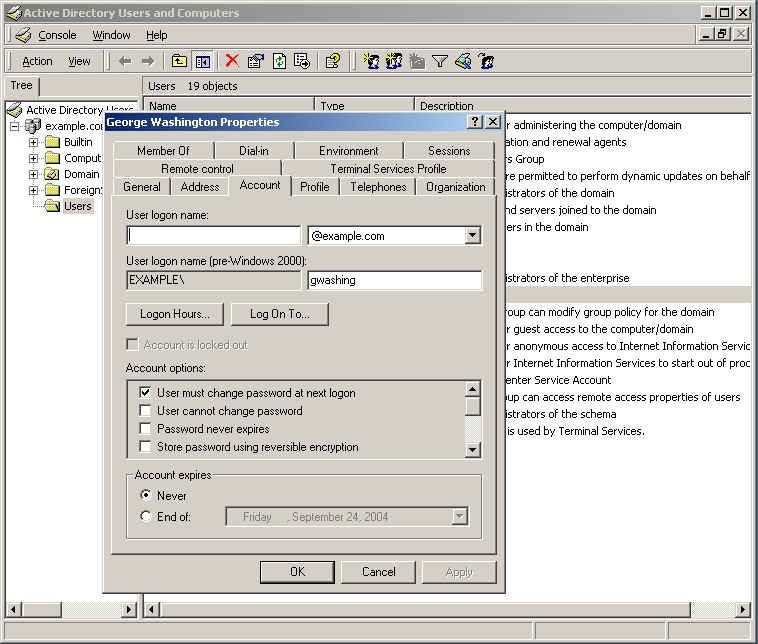This screenshot has width=758, height=644.
Task: Expand the ForeignSecurityPrincipals tree node
Action: (x=33, y=190)
